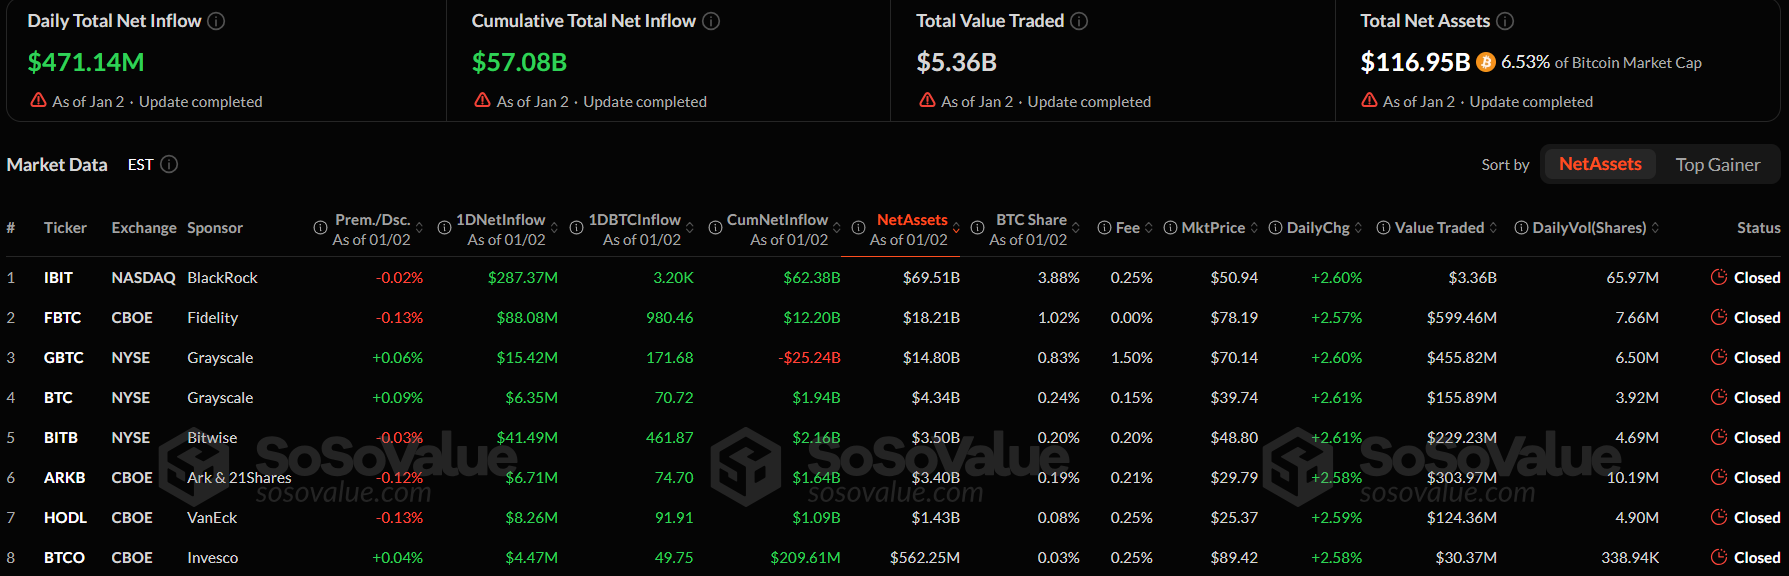
Task: Open the Cumulative Total Net Inflow info tooltip
Action: click(x=710, y=20)
